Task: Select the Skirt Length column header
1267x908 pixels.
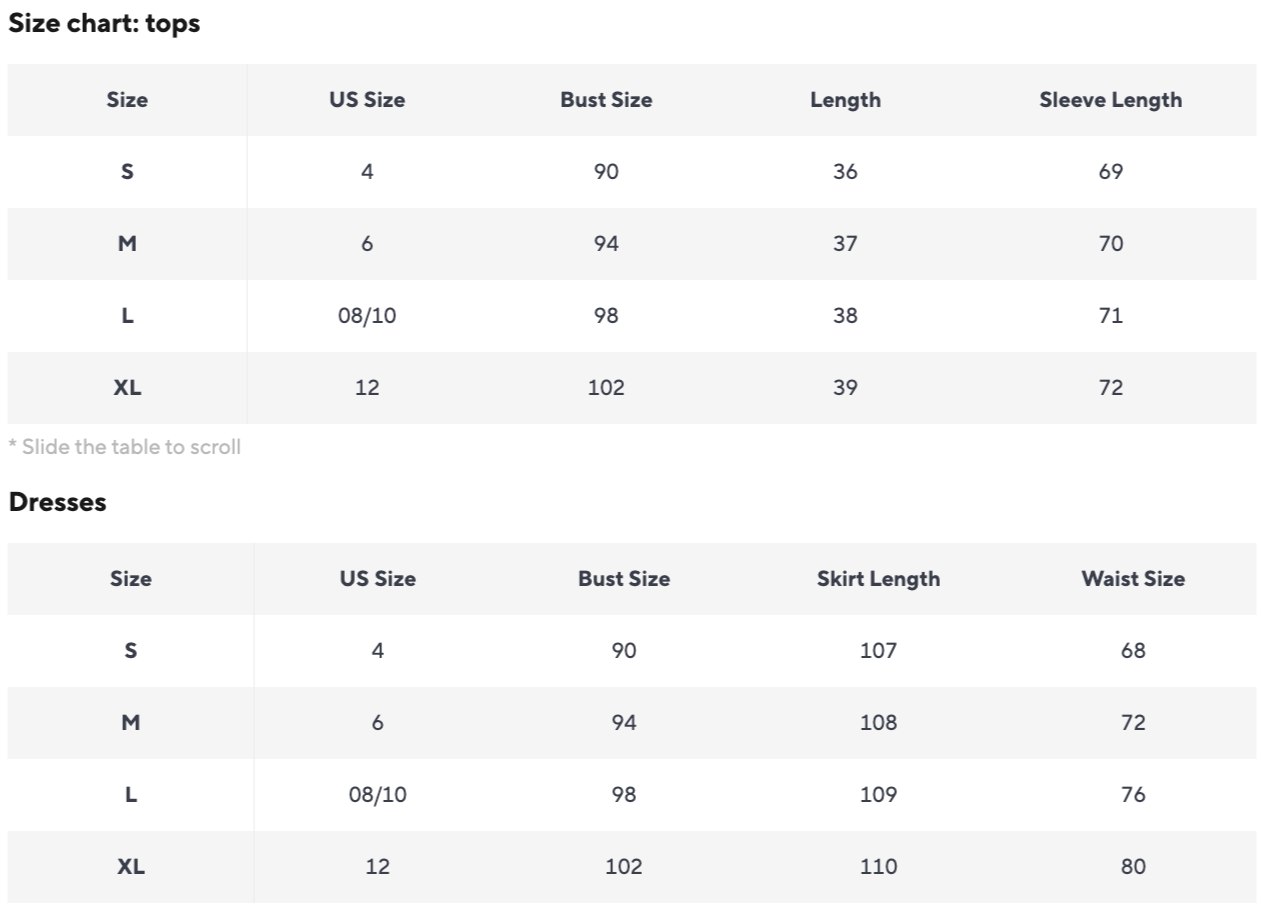Action: point(878,579)
